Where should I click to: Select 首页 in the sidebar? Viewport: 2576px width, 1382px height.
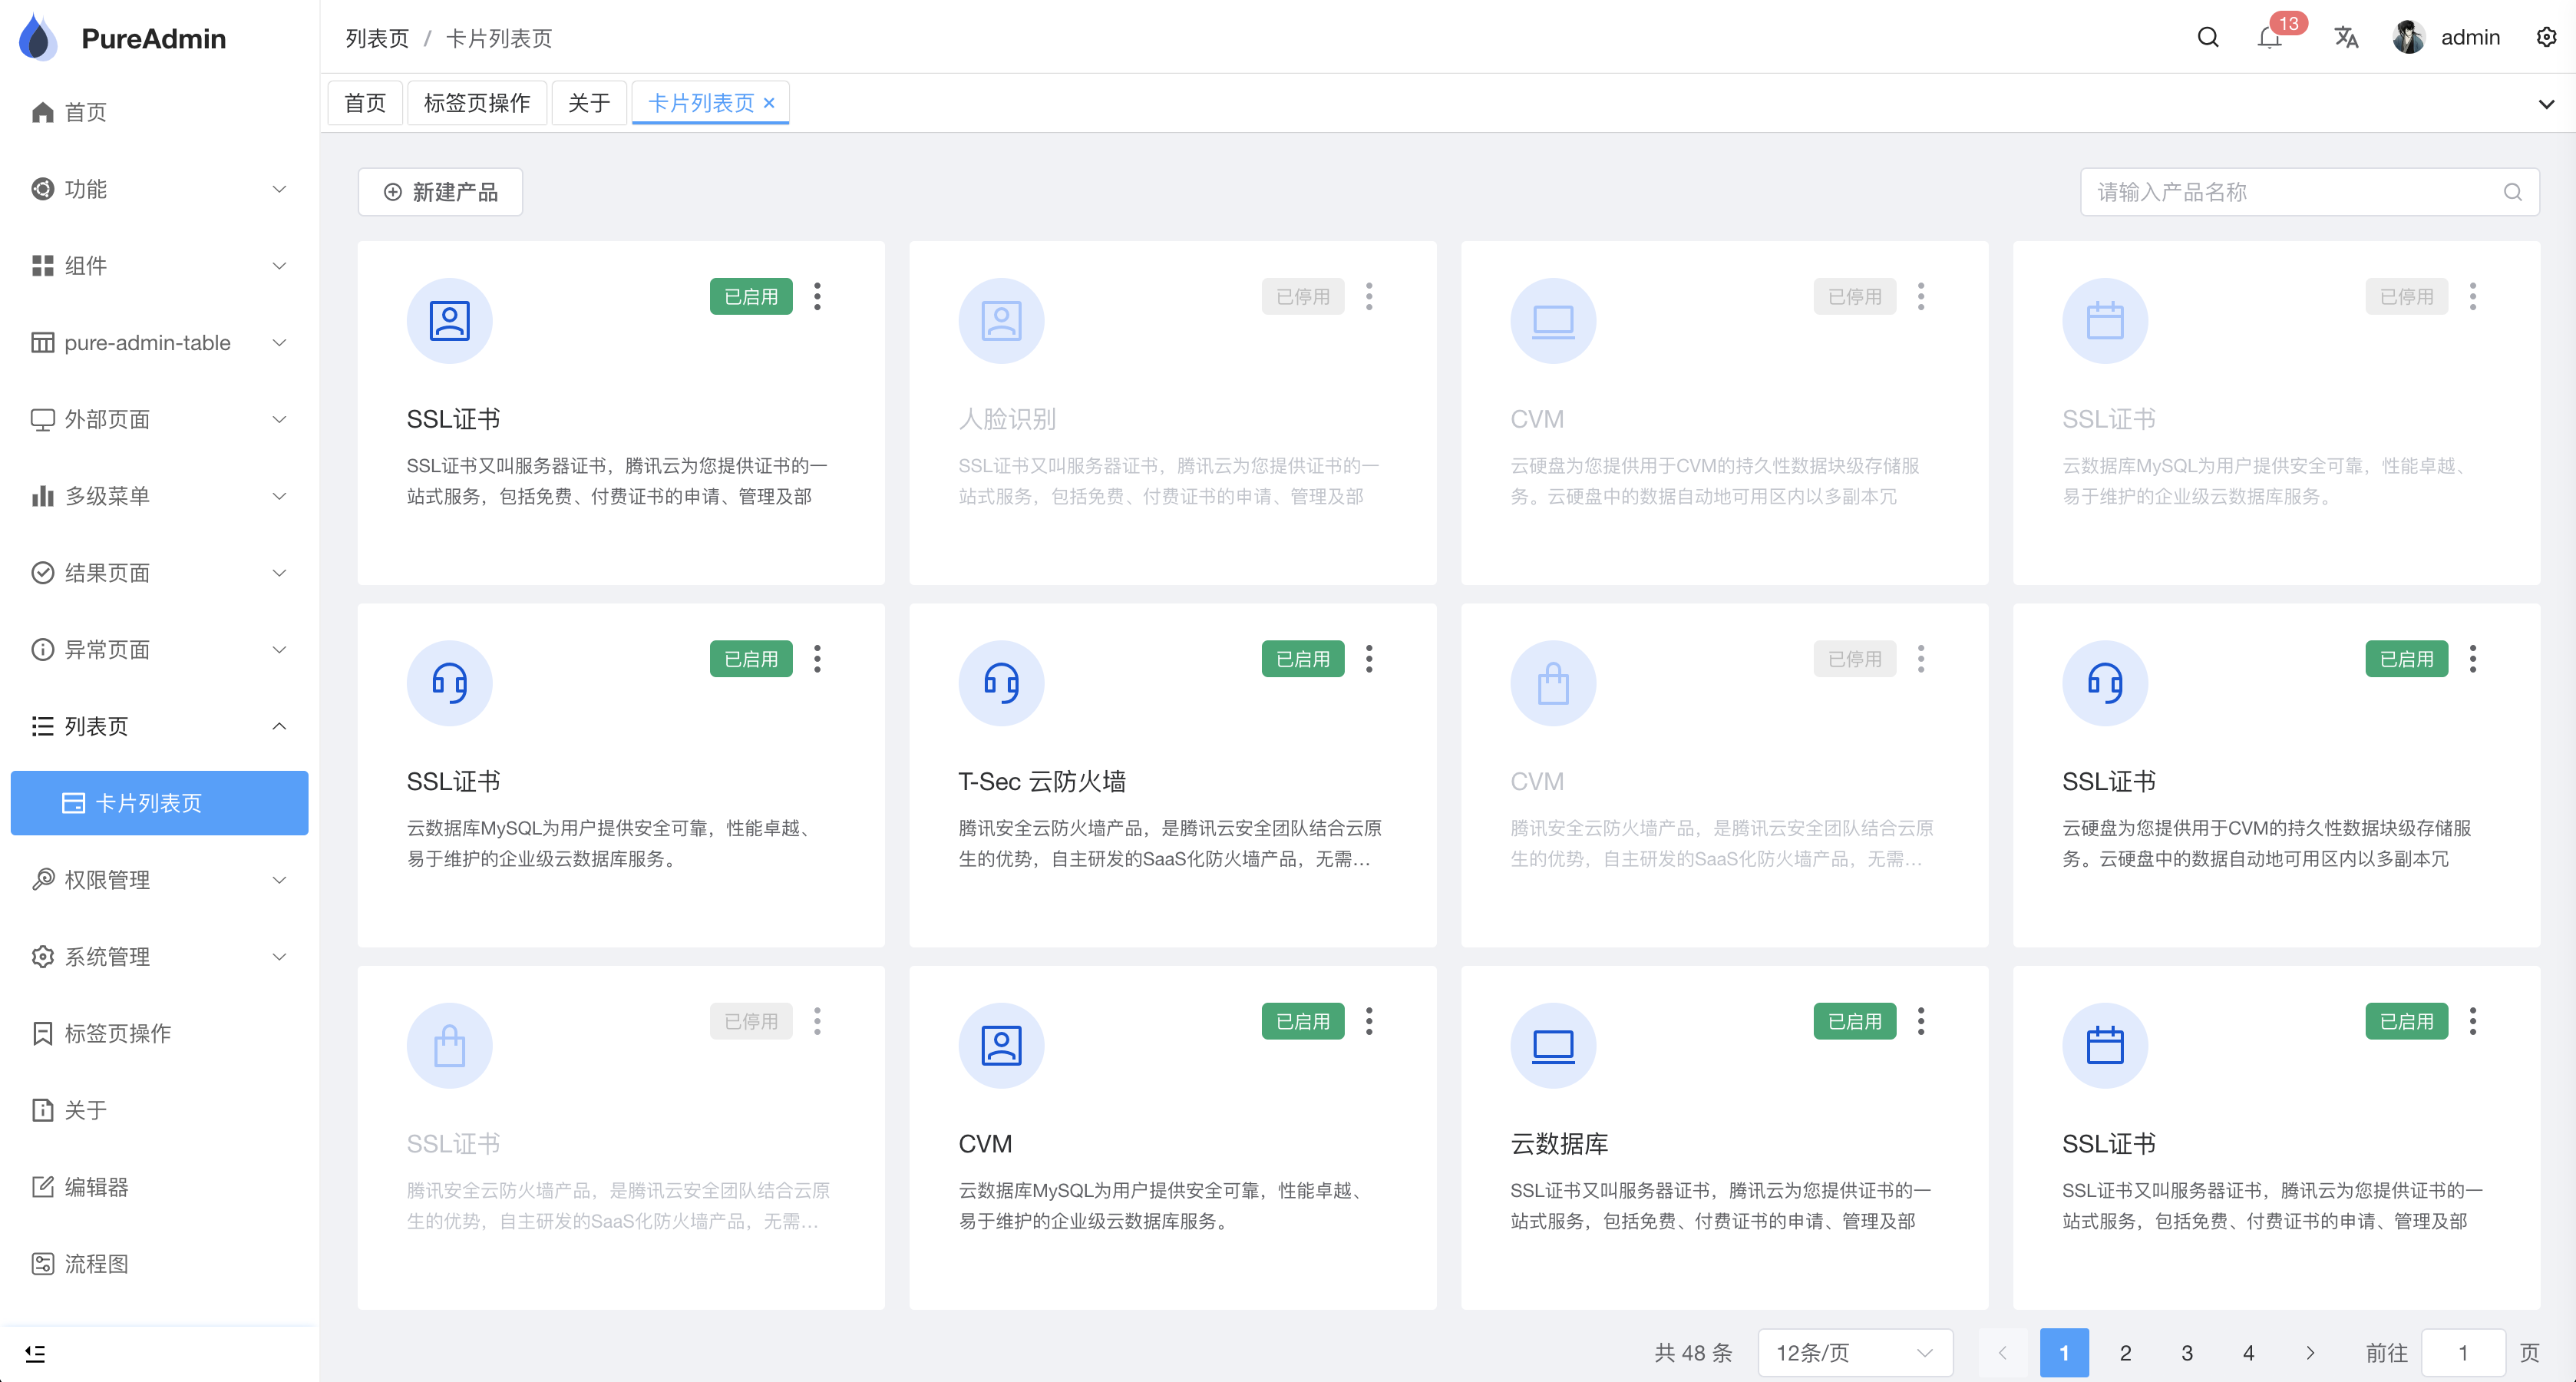87,112
